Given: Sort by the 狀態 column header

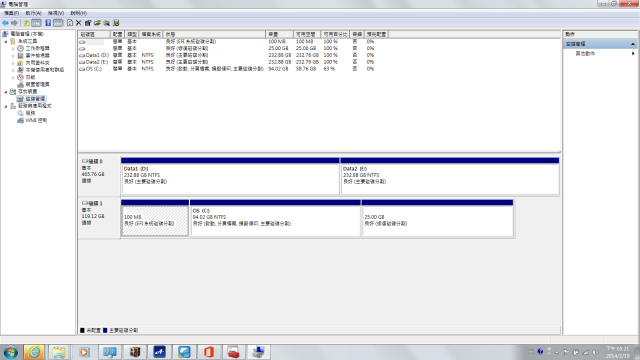Looking at the screenshot, I should tap(214, 34).
